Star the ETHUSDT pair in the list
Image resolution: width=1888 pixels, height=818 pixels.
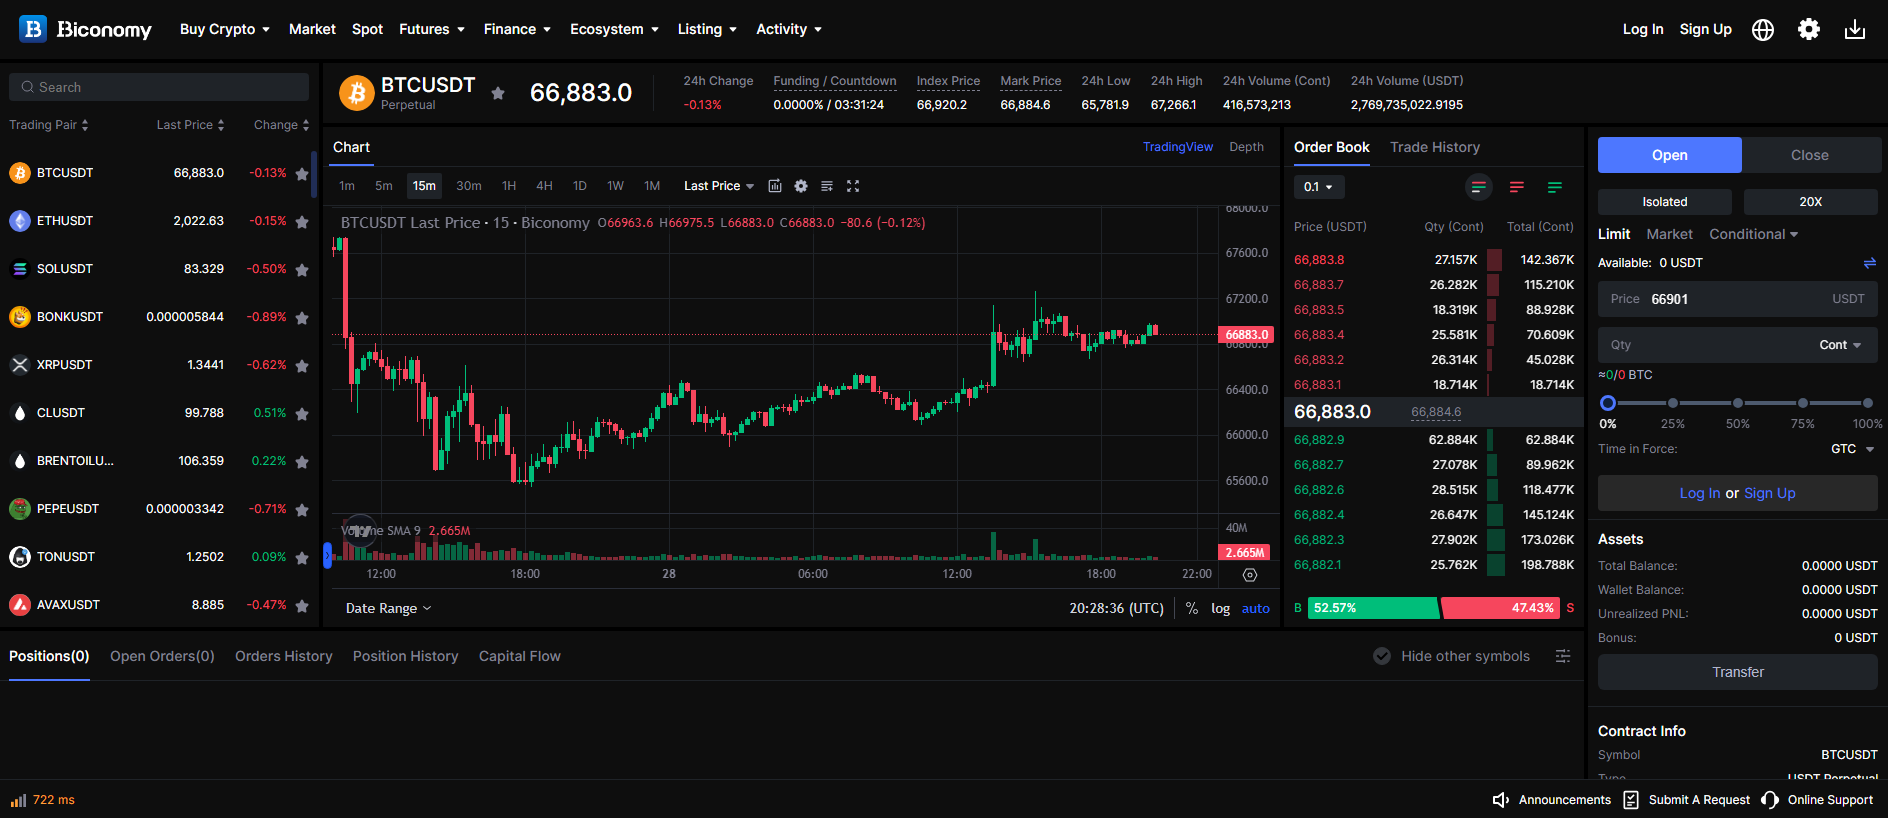point(302,221)
